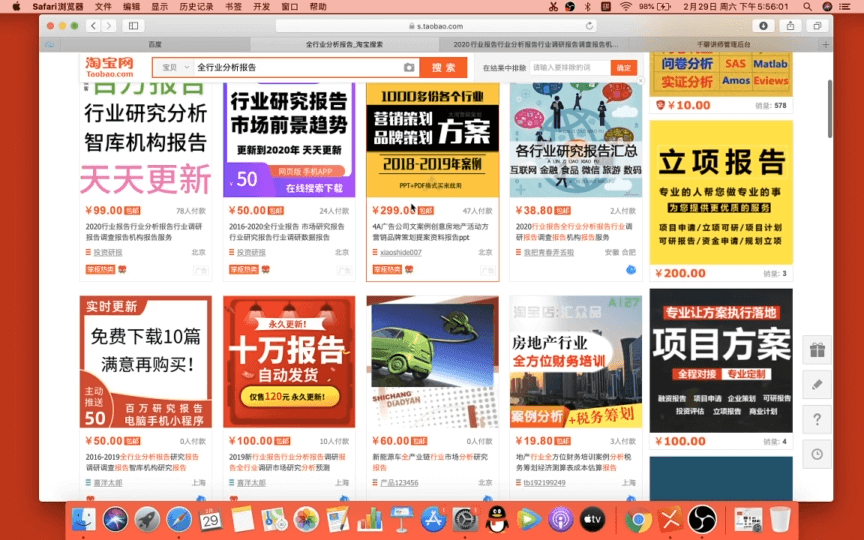Open the Safari share button
This screenshot has height=540, width=864.
pyautogui.click(x=790, y=26)
